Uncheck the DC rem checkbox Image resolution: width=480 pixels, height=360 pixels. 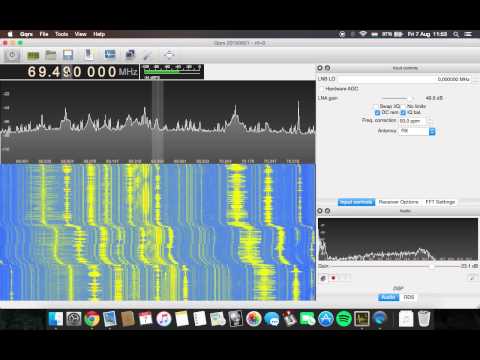[x=377, y=112]
